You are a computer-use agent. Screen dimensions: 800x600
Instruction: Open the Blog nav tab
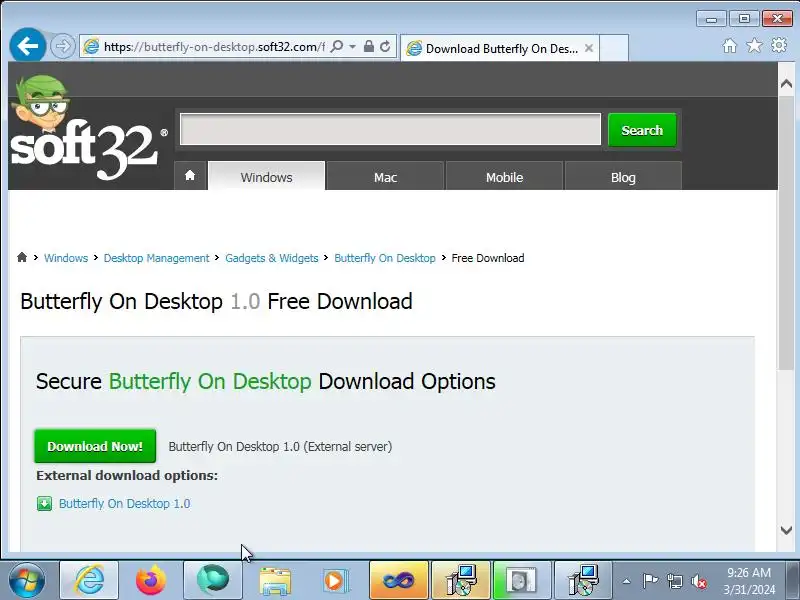coord(623,177)
